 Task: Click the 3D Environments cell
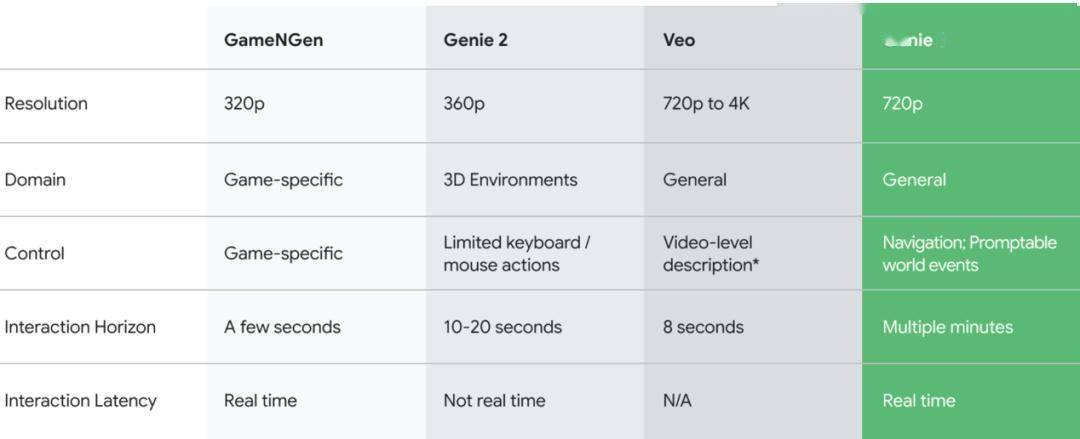click(x=510, y=180)
